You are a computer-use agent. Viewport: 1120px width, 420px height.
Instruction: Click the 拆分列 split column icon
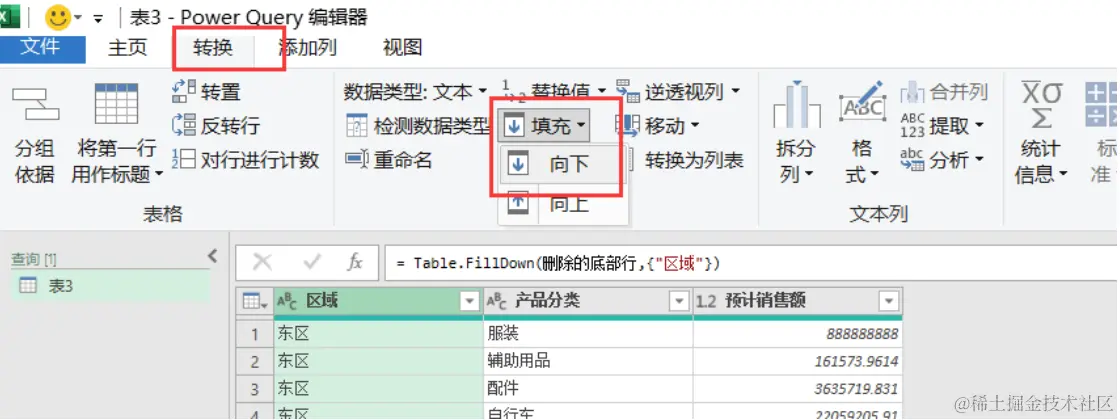[796, 106]
